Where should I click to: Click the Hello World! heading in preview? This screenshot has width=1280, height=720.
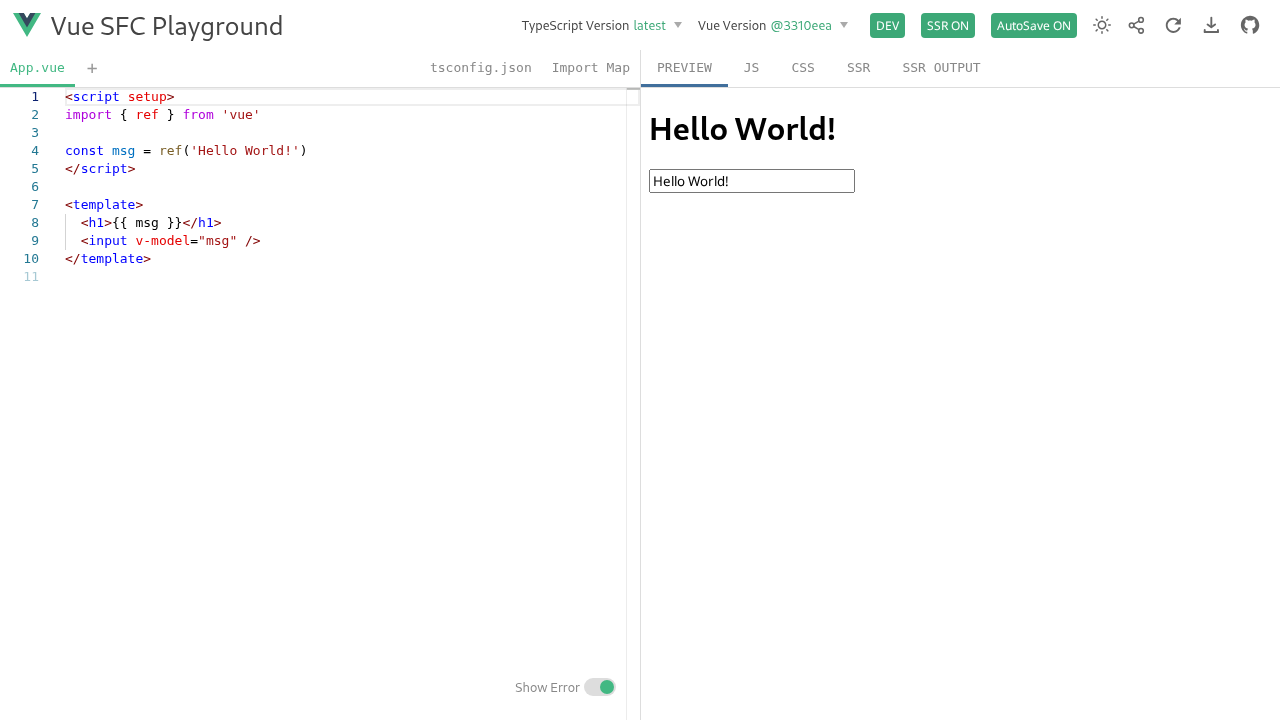pyautogui.click(x=742, y=129)
